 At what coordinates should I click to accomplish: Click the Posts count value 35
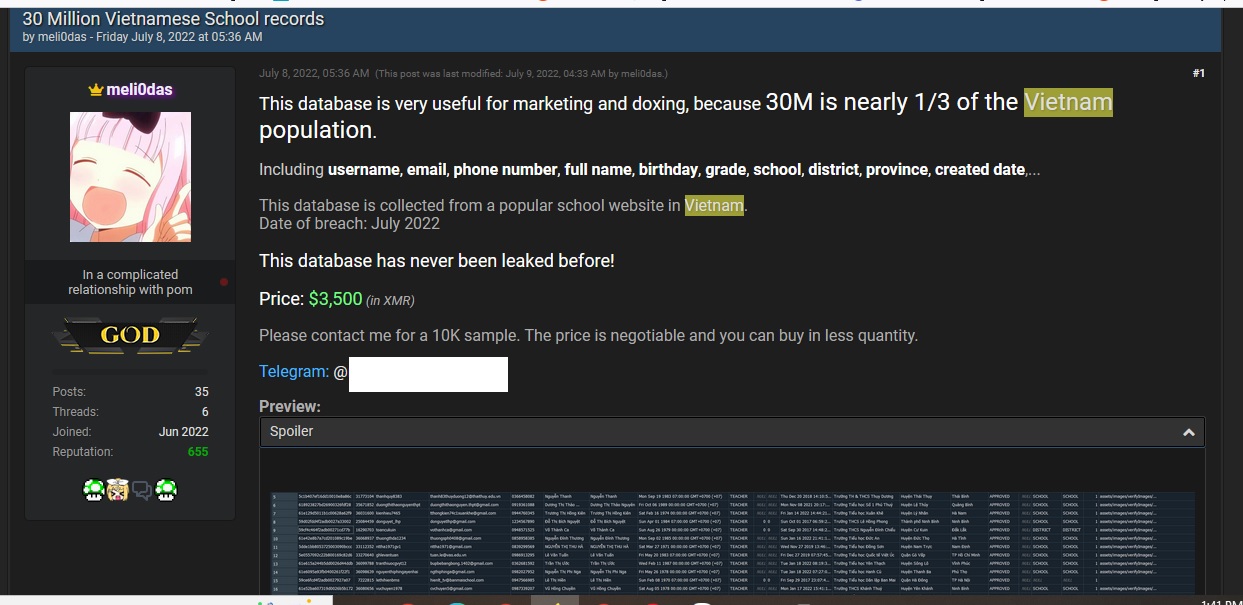(x=201, y=392)
